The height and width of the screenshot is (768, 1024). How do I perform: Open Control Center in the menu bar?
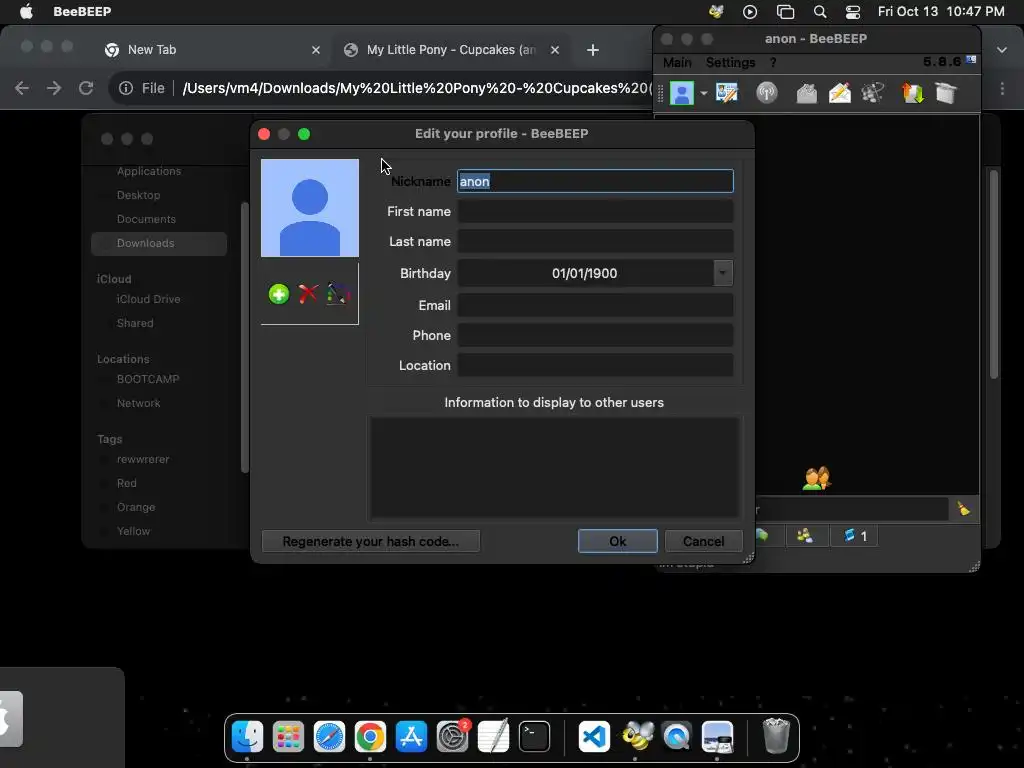click(x=853, y=11)
